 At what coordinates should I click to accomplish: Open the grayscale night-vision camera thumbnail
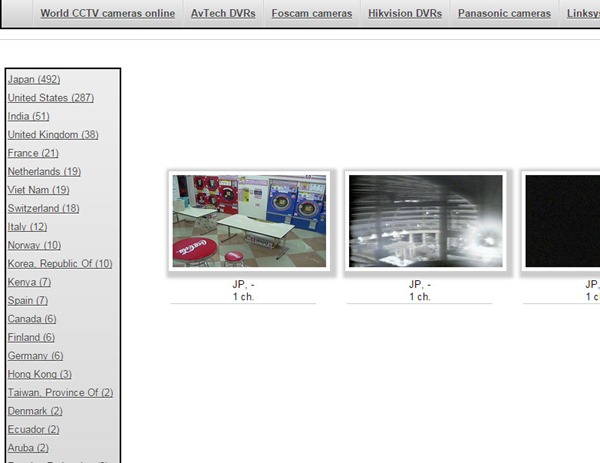[x=426, y=221]
